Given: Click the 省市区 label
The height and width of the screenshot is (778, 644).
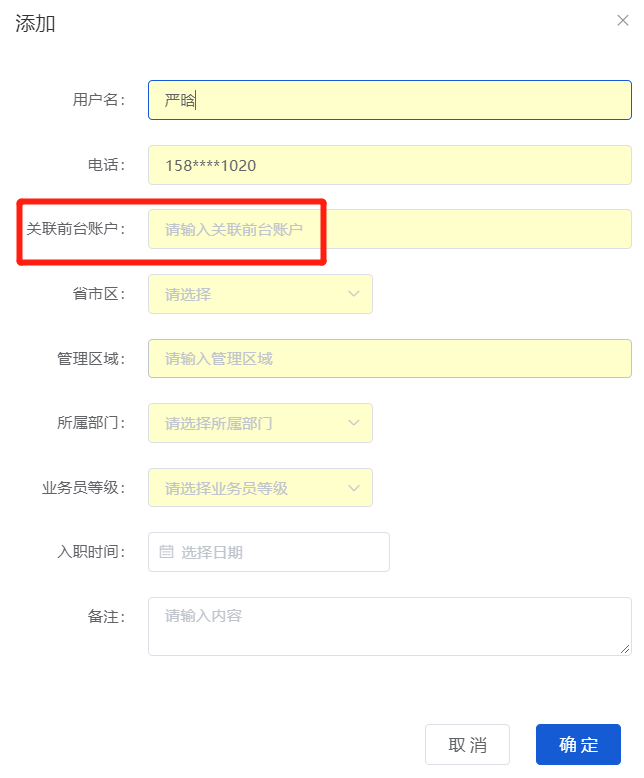Looking at the screenshot, I should [x=98, y=294].
